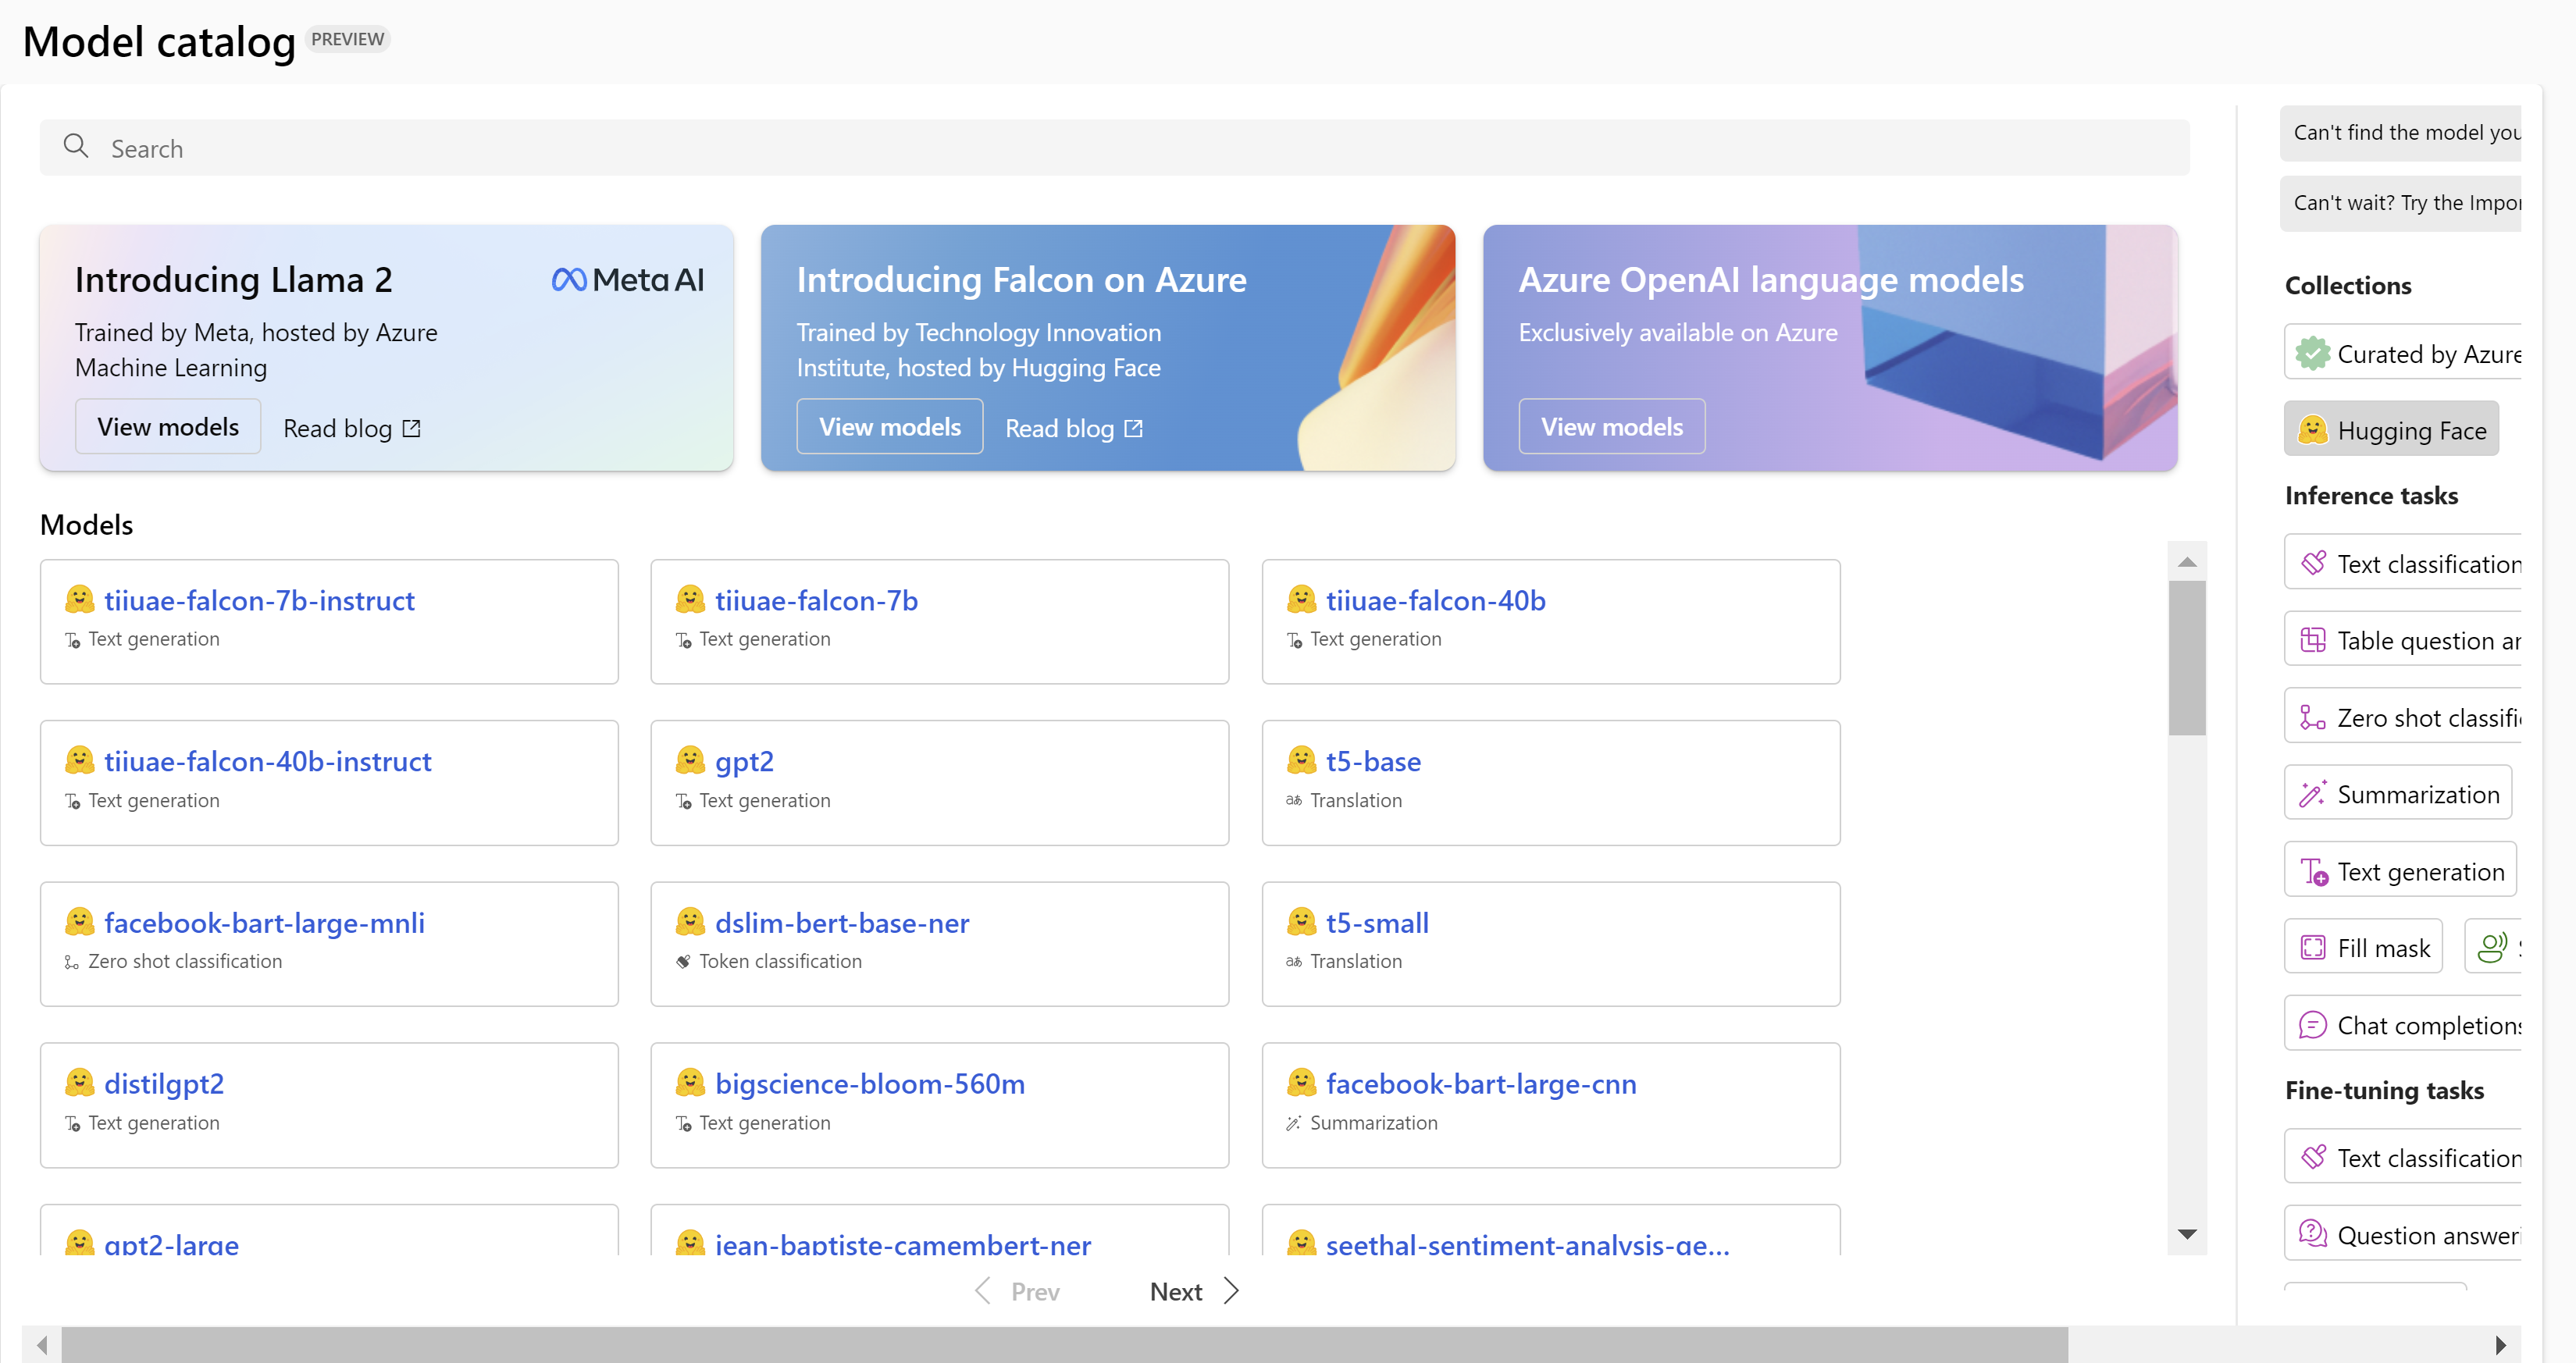
Task: Click the Hugging Face emoji beside gpt2
Action: click(690, 761)
